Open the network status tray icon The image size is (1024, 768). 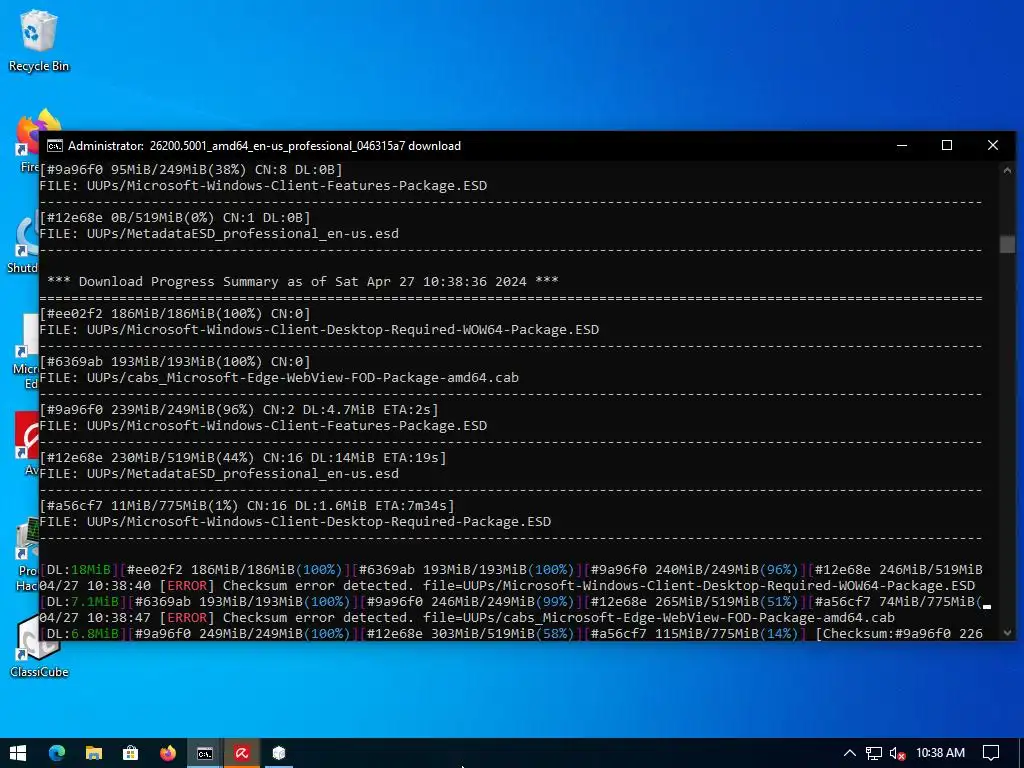point(874,753)
